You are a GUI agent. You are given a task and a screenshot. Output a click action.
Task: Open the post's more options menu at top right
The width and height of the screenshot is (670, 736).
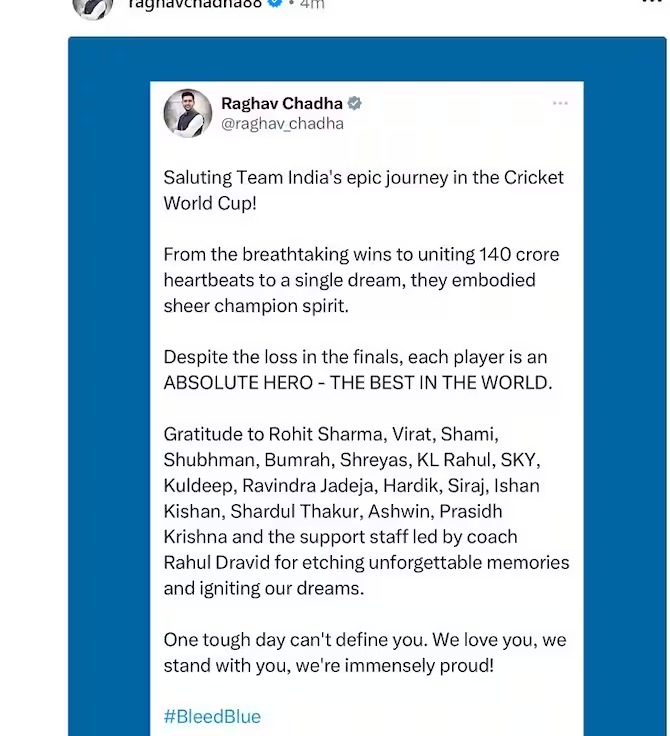point(655,2)
